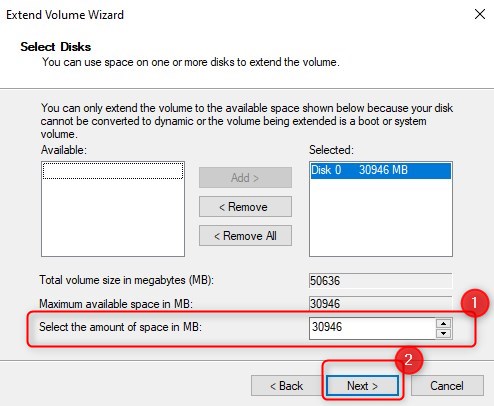Click blank area below Disk 0 entry

tap(381, 217)
